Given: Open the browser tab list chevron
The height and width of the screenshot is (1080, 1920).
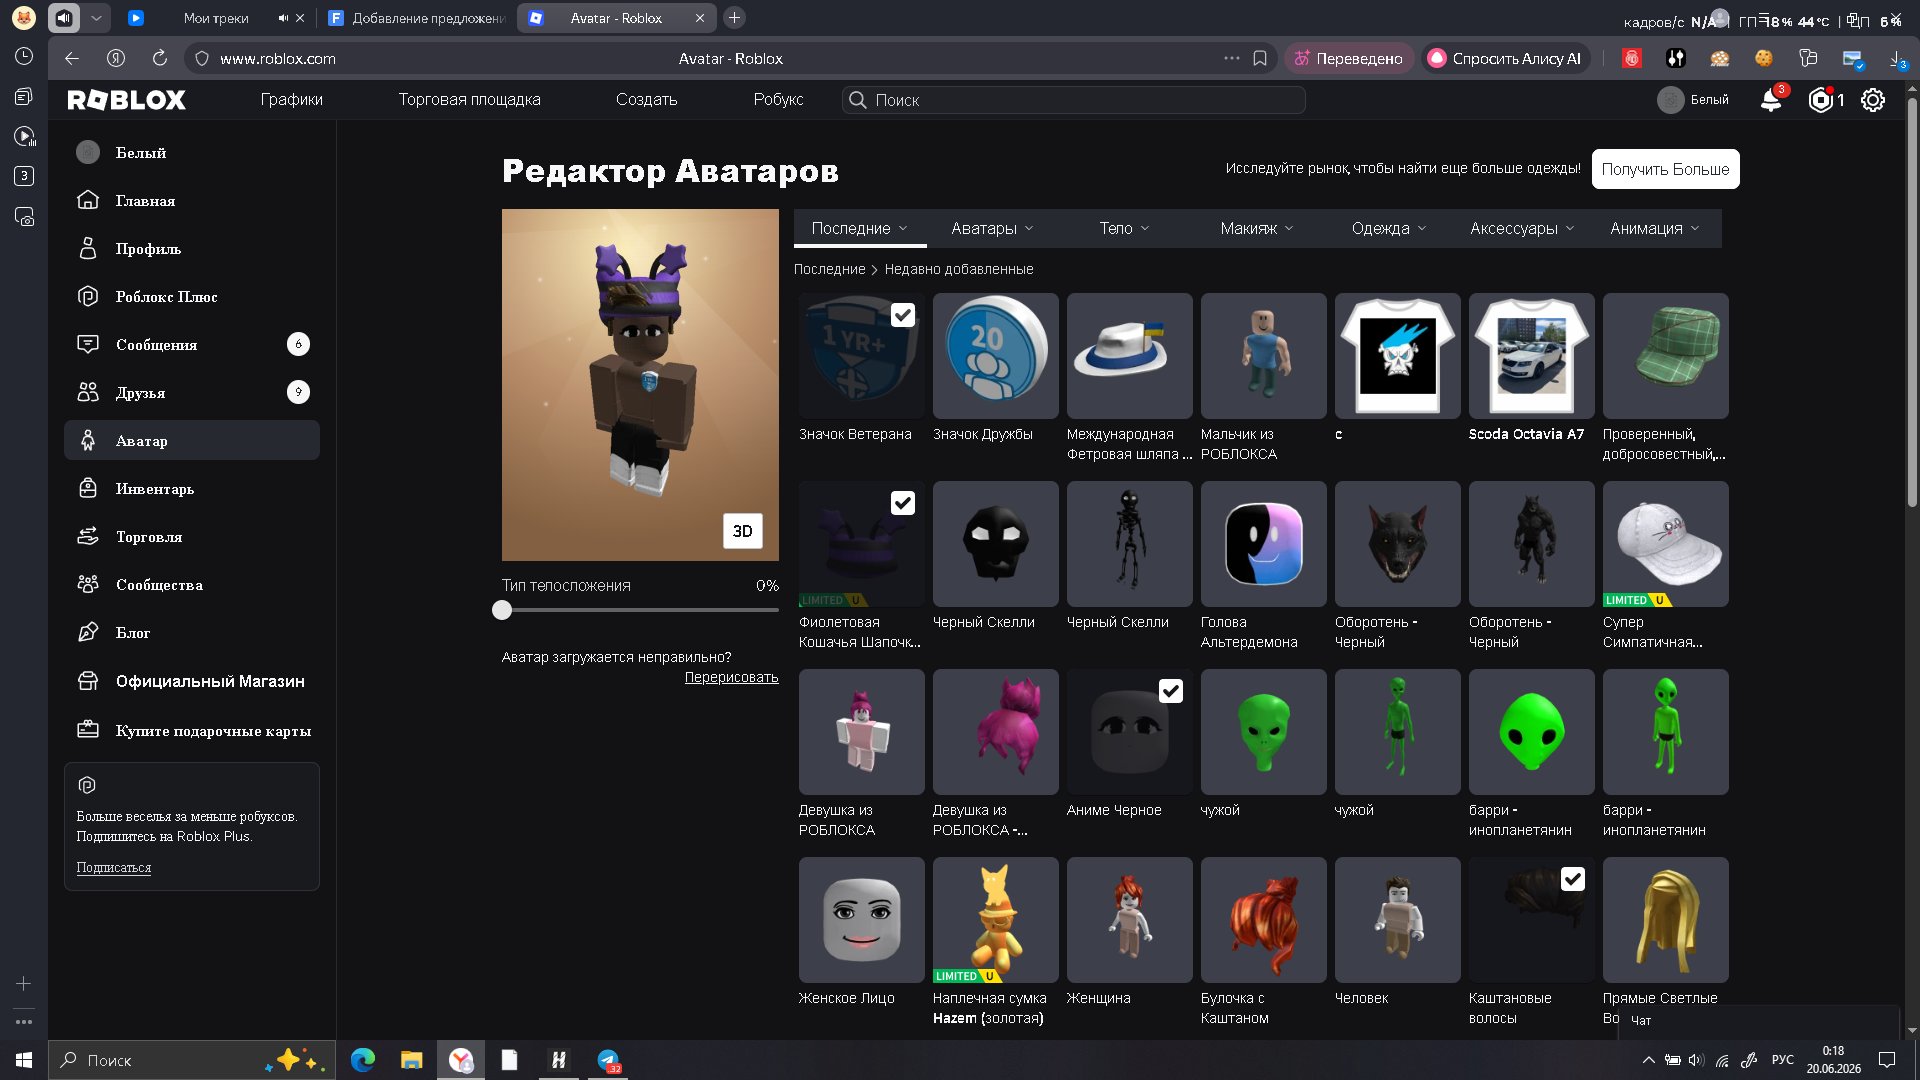Looking at the screenshot, I should (96, 18).
